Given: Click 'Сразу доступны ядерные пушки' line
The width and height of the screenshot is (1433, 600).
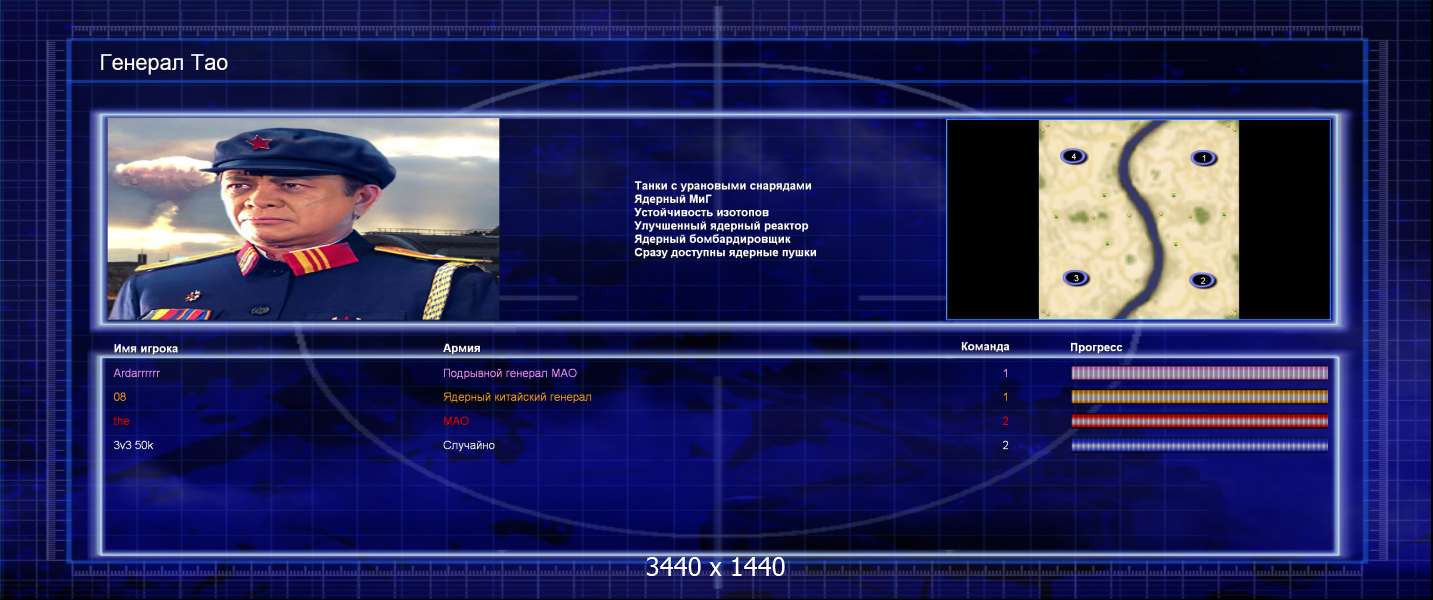Looking at the screenshot, I should (x=725, y=253).
